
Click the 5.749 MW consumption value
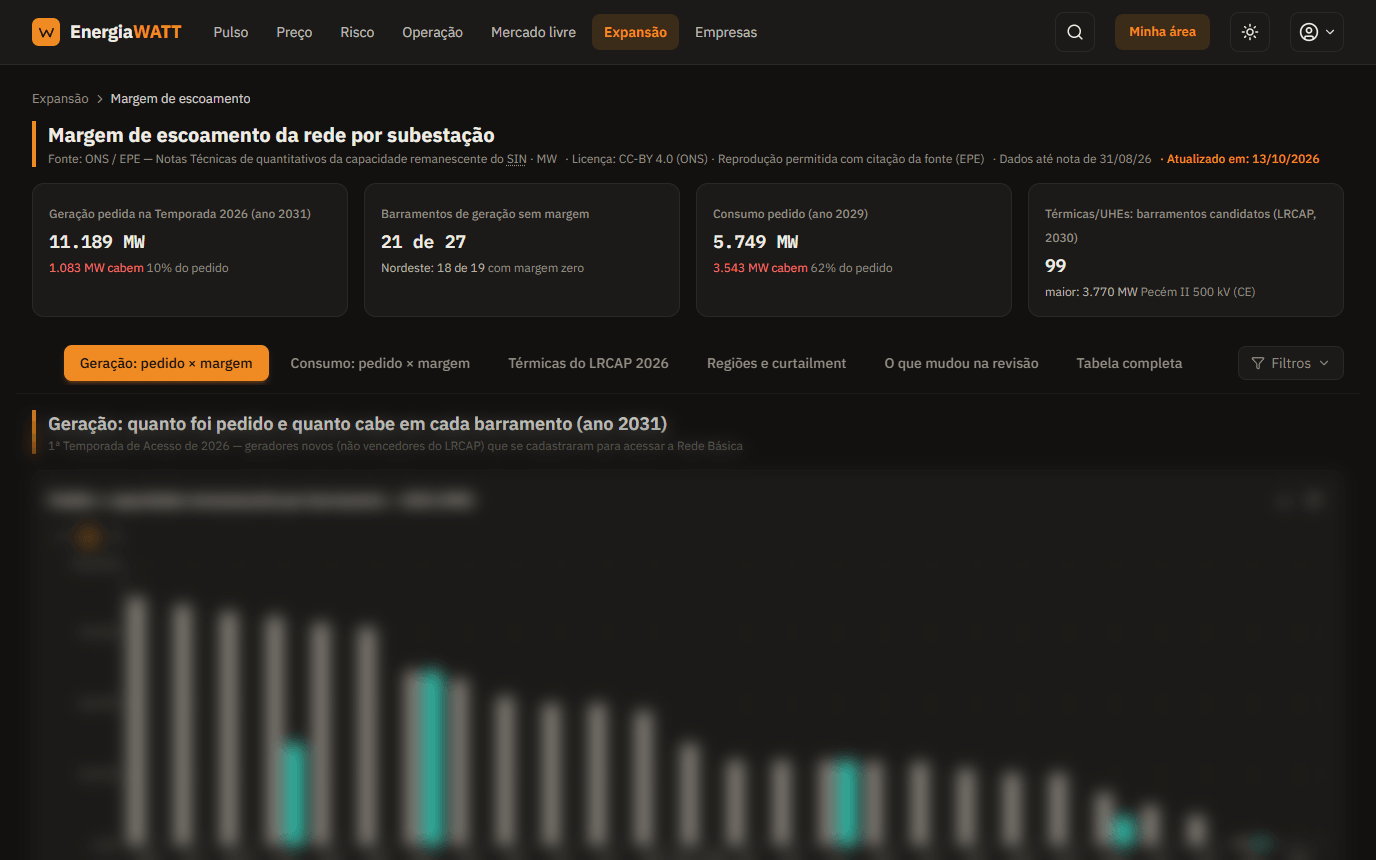point(755,242)
